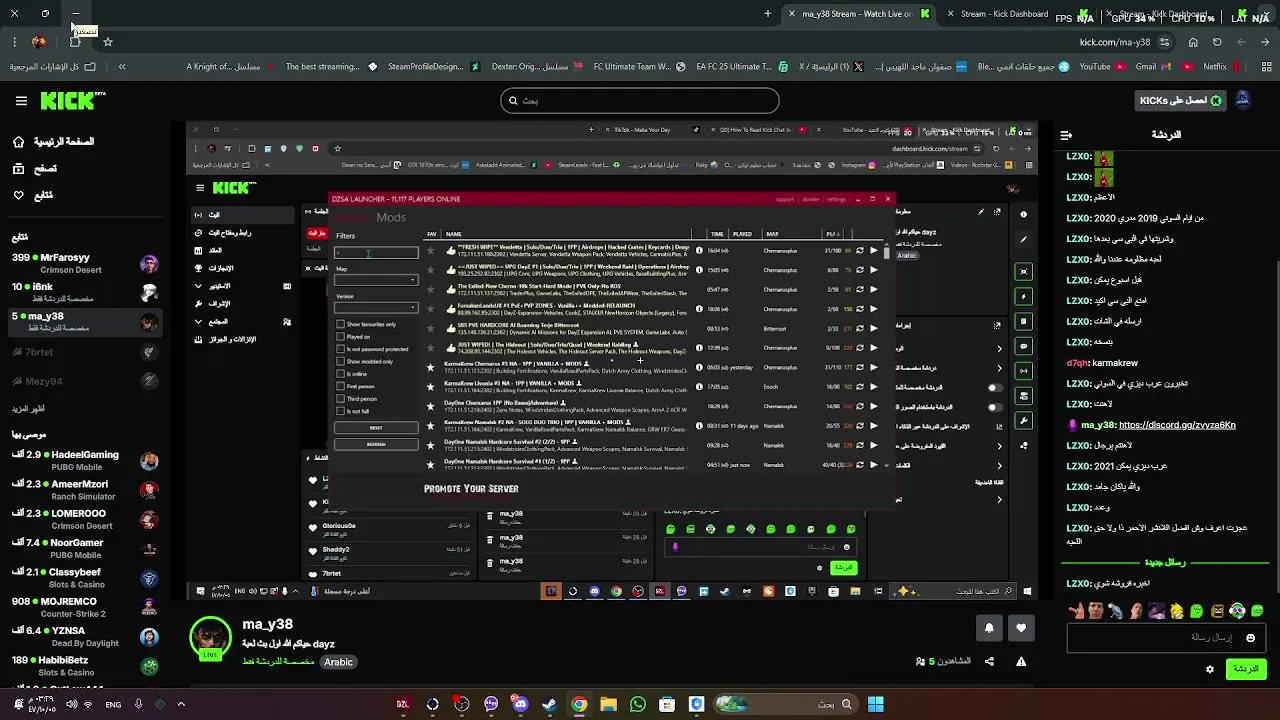Click the chat message input field
Screen dimensions: 1280x720
coord(1166,637)
